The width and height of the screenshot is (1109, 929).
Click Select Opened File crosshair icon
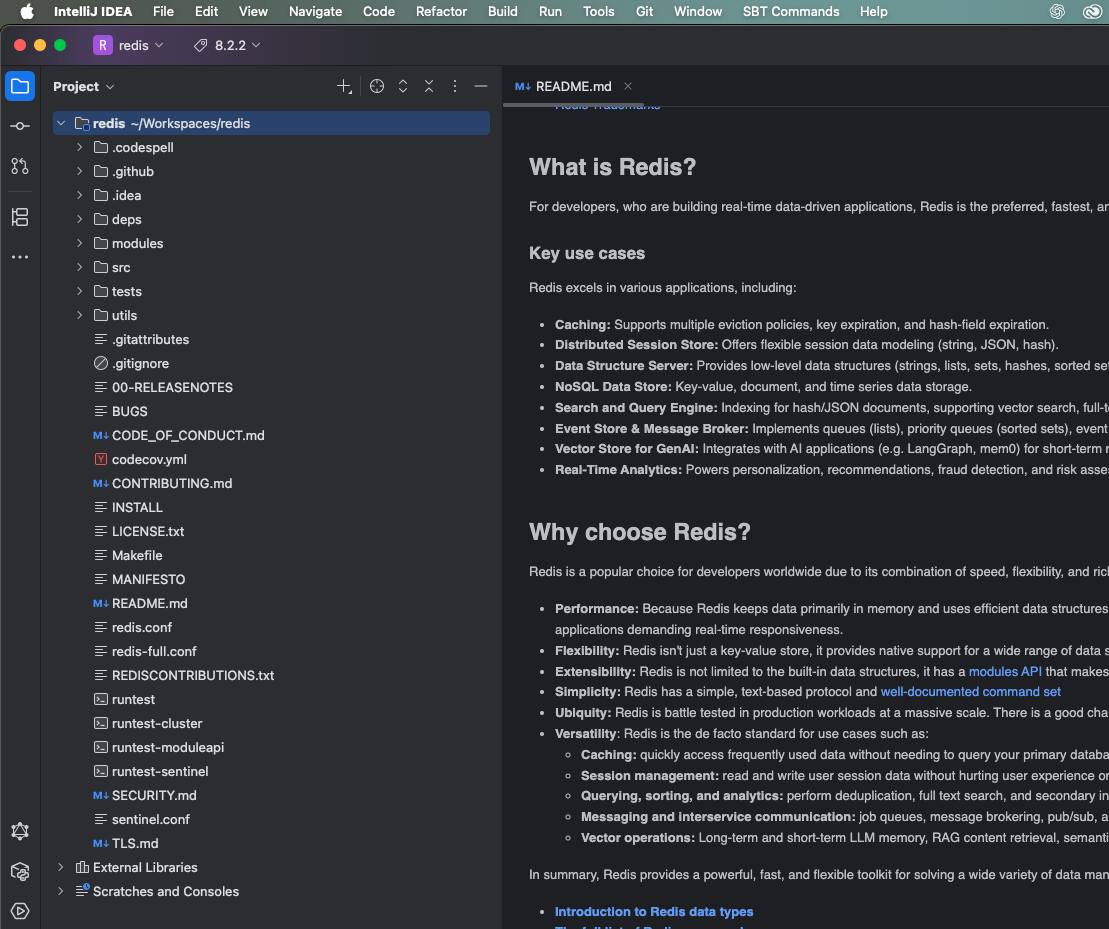point(377,86)
